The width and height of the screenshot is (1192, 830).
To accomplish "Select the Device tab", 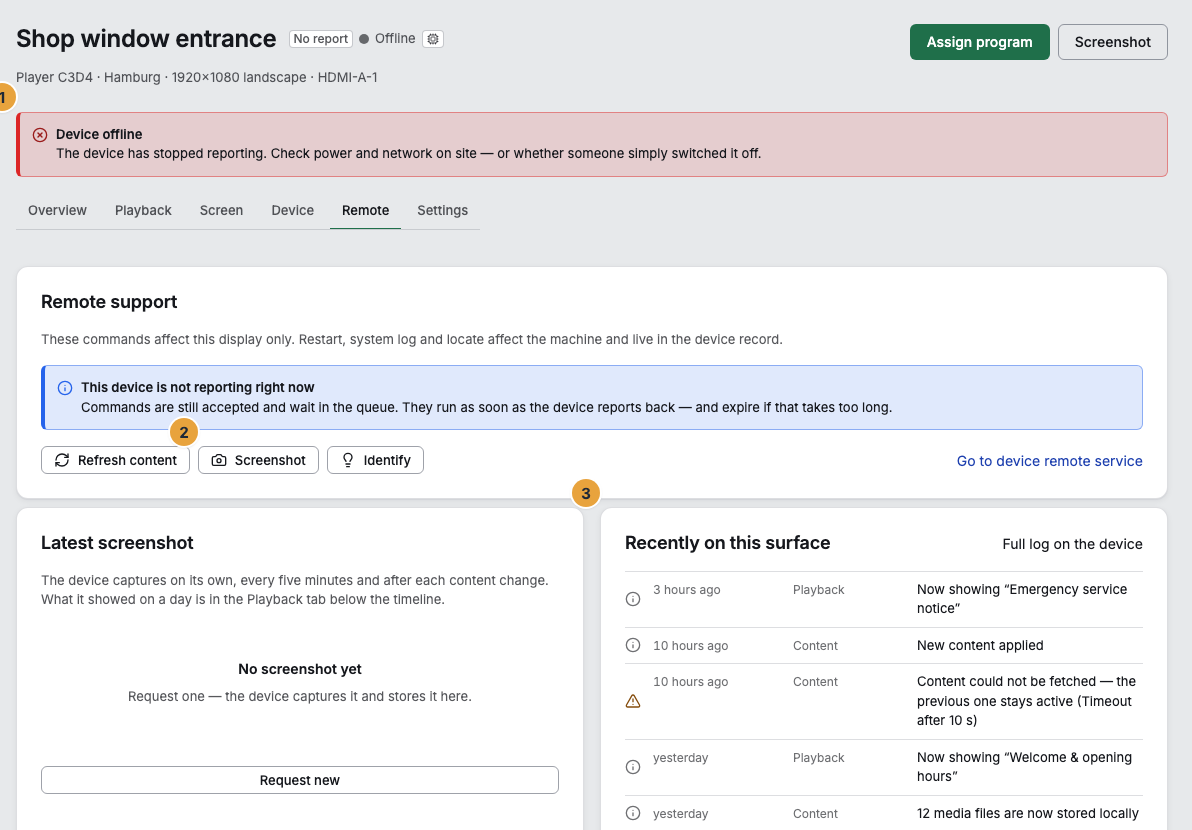I will point(293,211).
